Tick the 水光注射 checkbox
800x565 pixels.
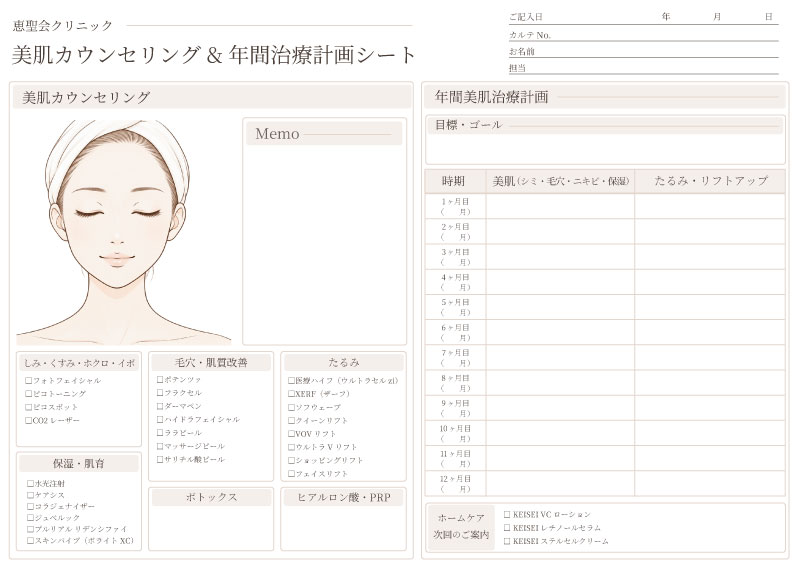coord(30,483)
